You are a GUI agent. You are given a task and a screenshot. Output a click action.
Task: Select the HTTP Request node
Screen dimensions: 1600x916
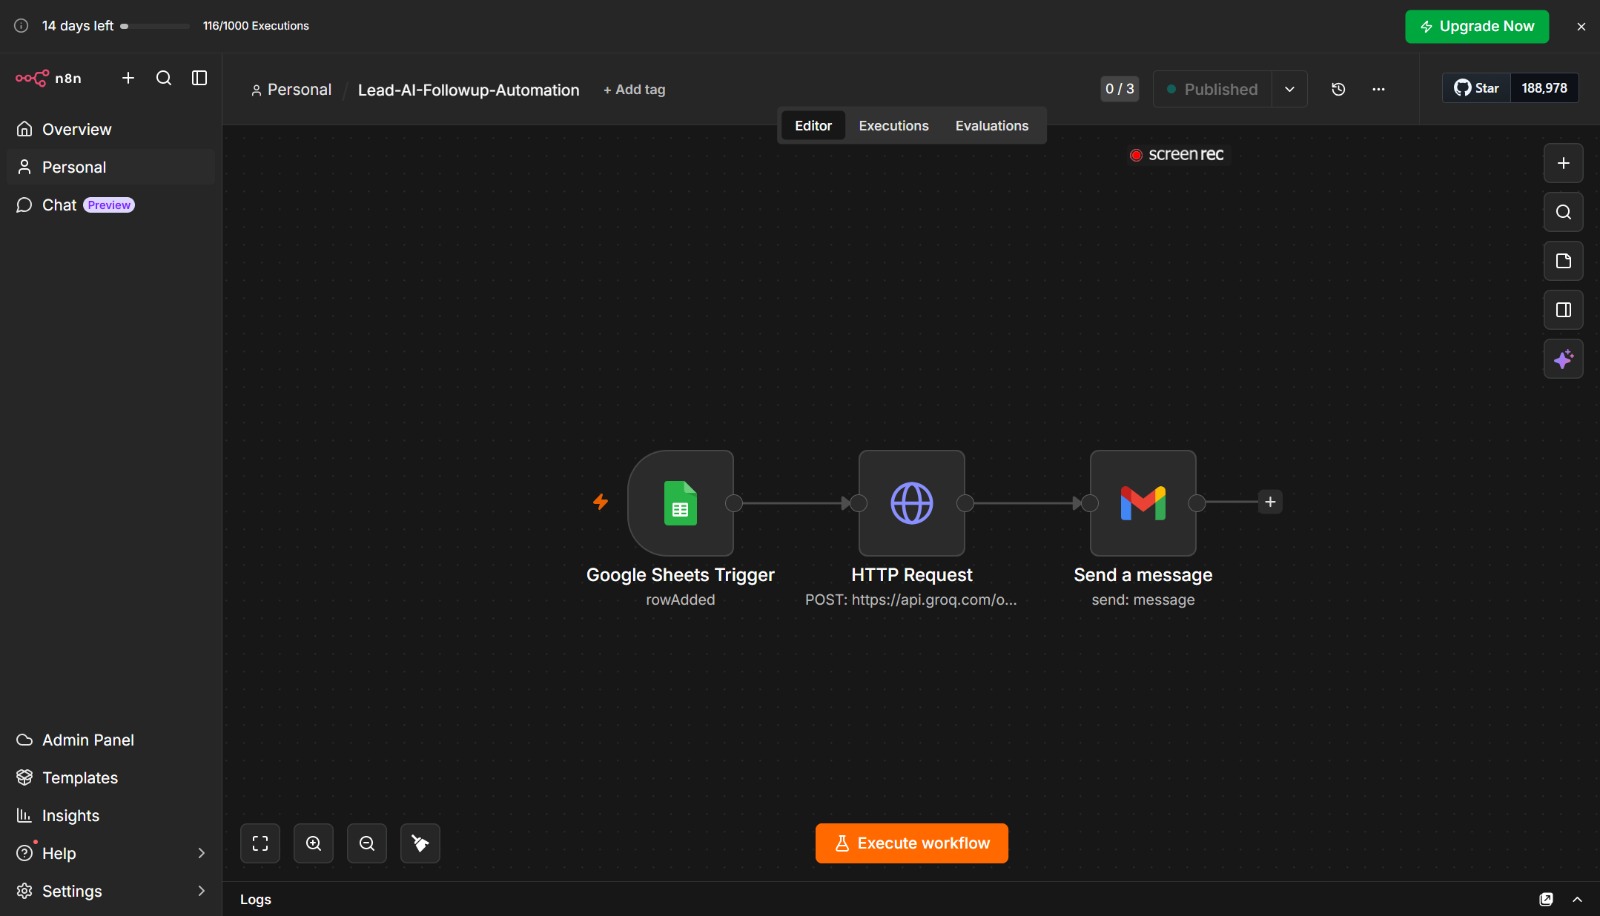pyautogui.click(x=912, y=503)
